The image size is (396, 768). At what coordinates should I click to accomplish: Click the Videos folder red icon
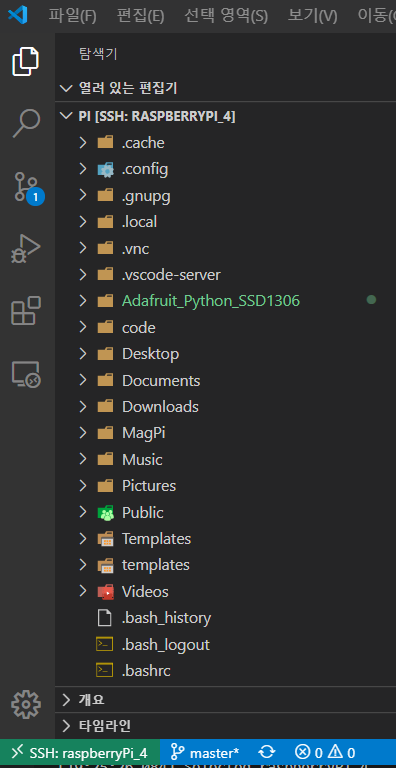click(105, 592)
